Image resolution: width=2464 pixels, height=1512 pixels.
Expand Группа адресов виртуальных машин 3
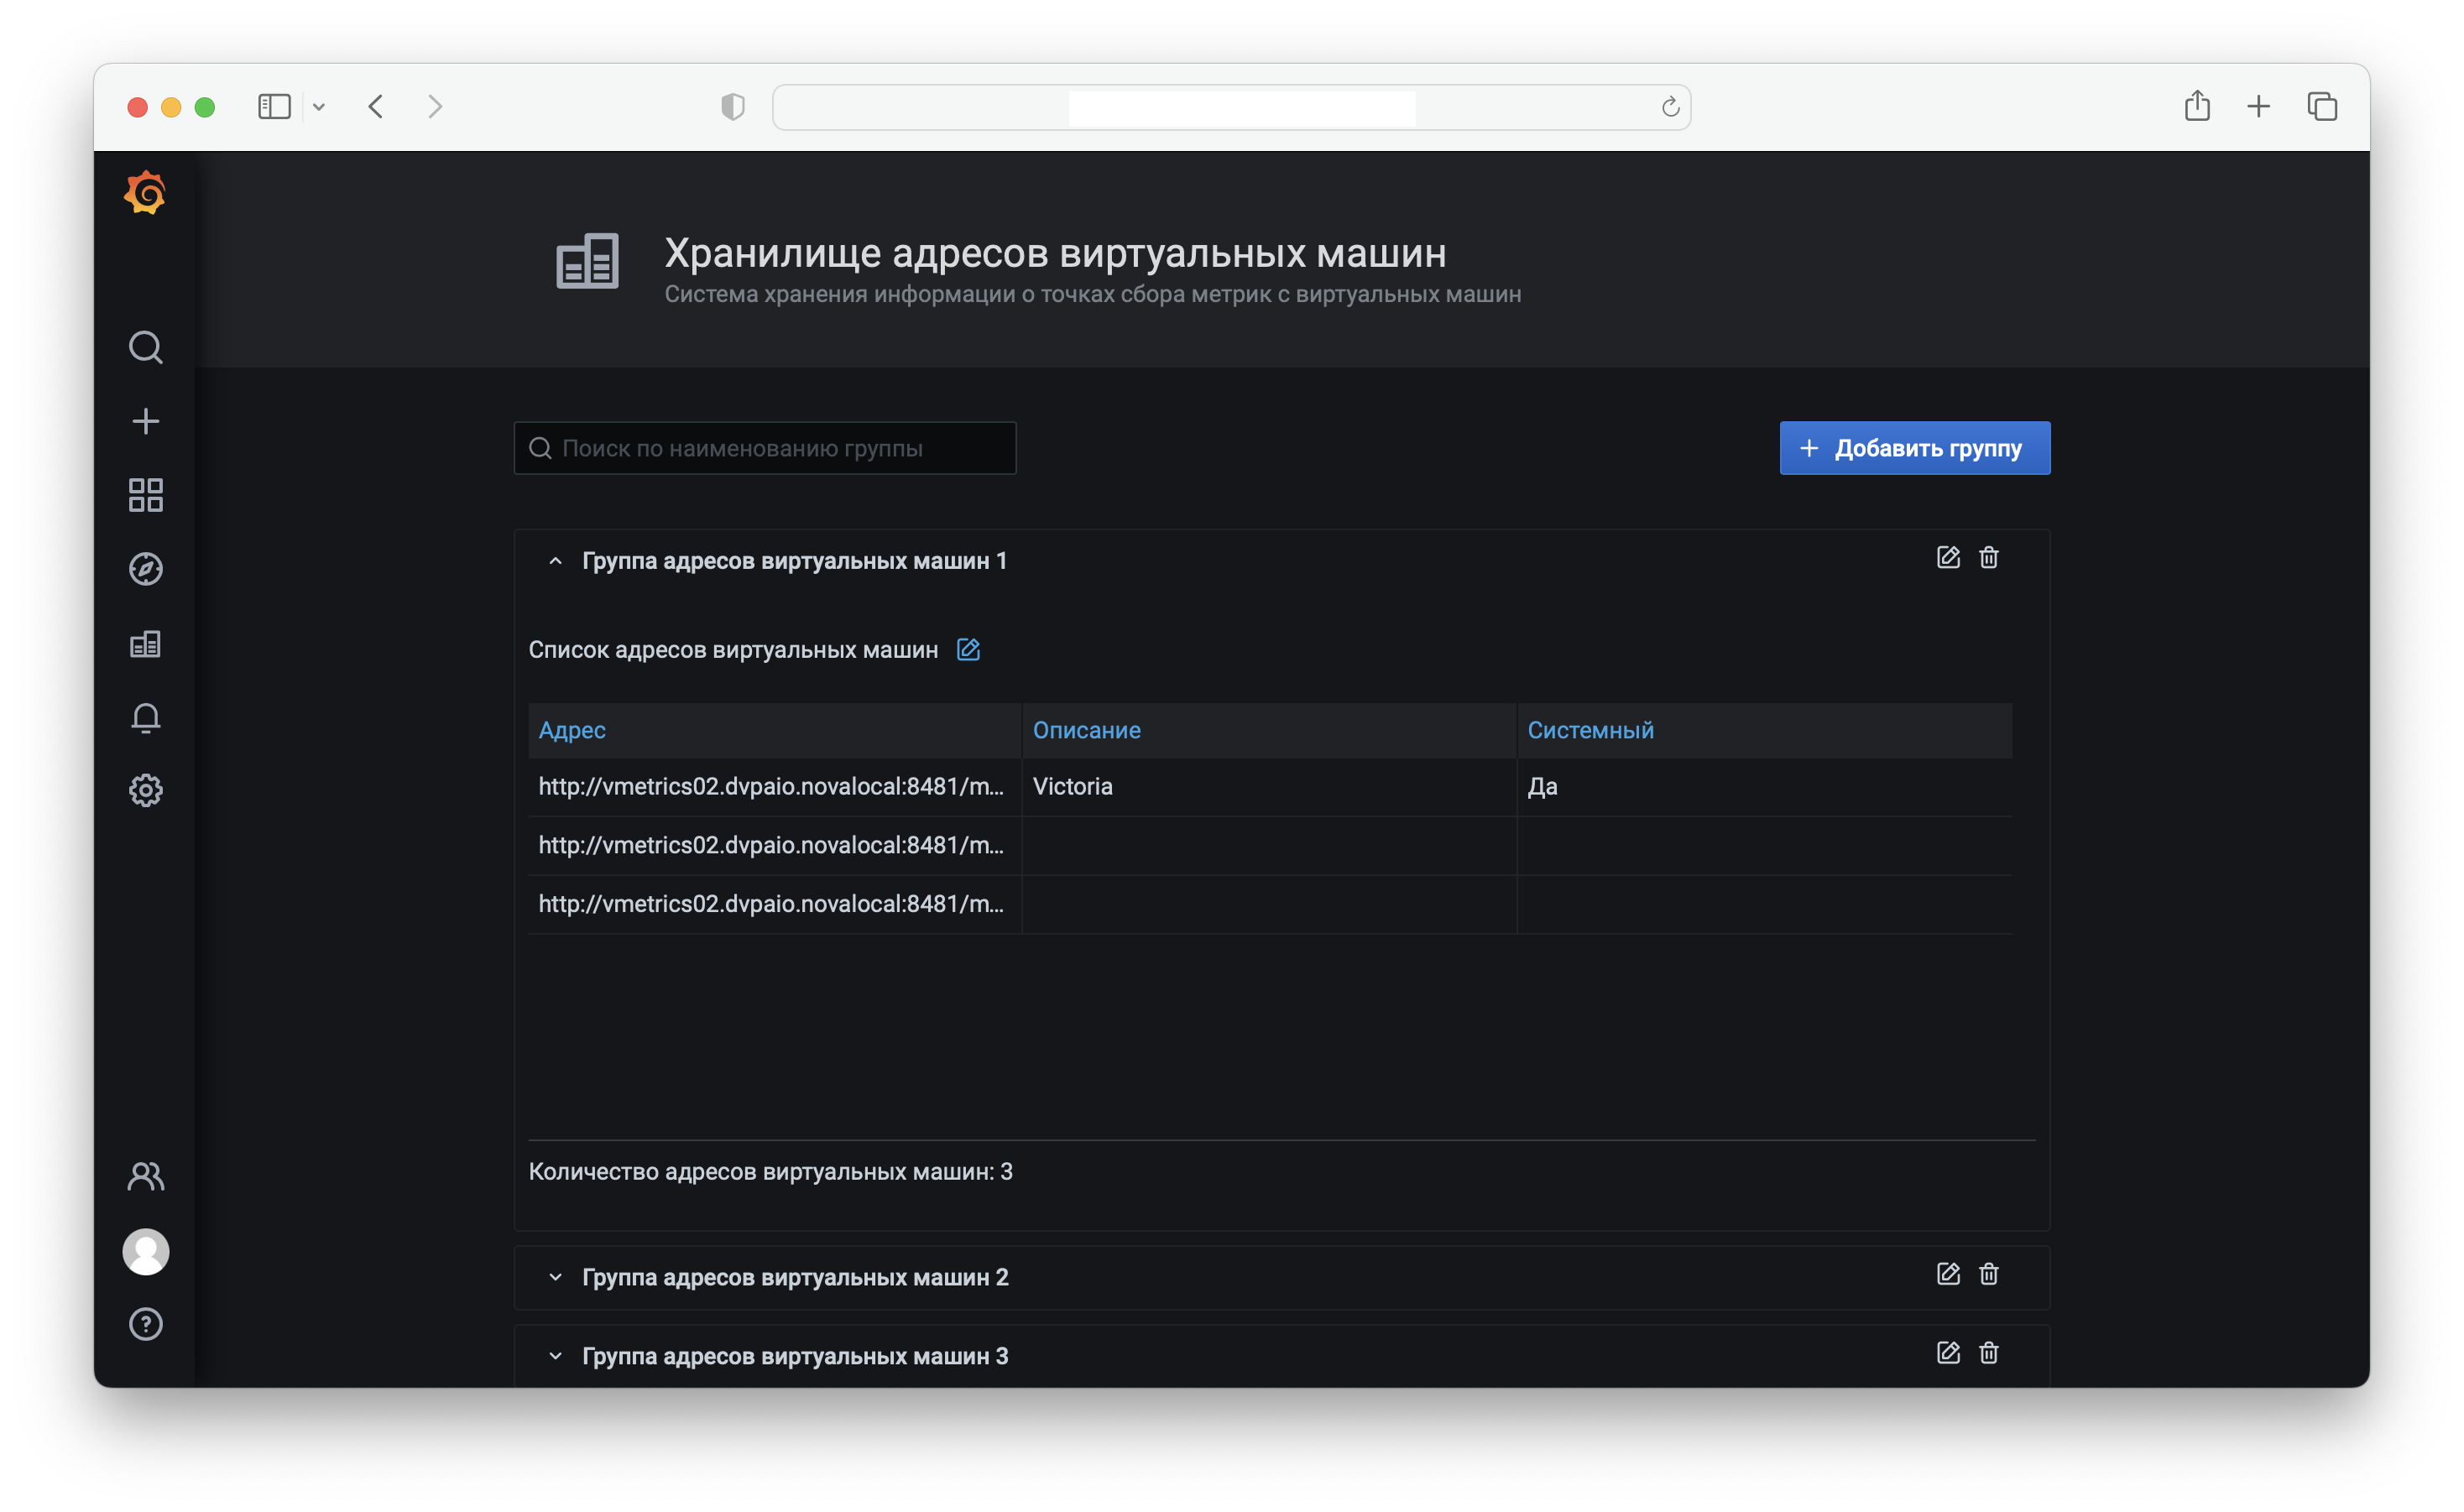pyautogui.click(x=556, y=1356)
